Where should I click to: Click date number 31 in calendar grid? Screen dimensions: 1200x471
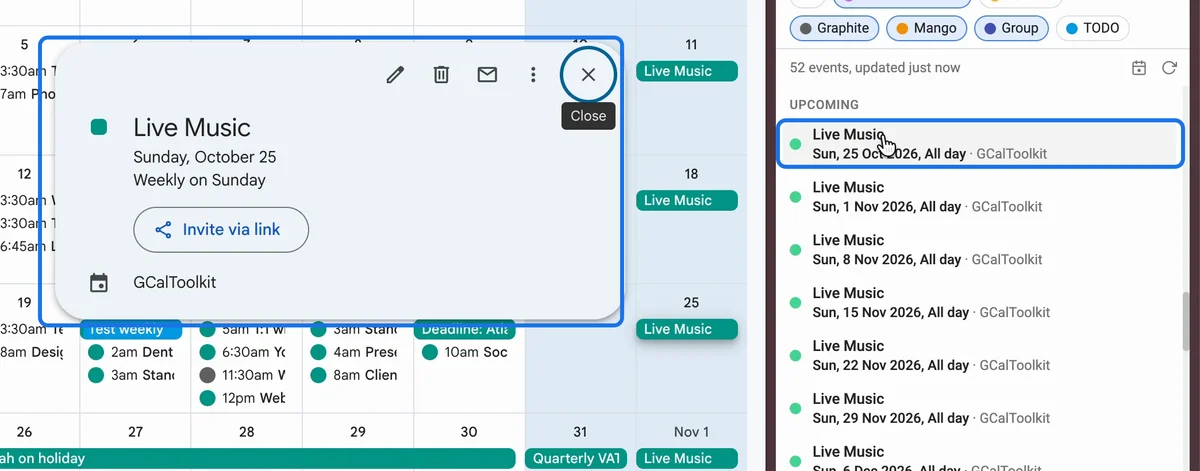580,432
